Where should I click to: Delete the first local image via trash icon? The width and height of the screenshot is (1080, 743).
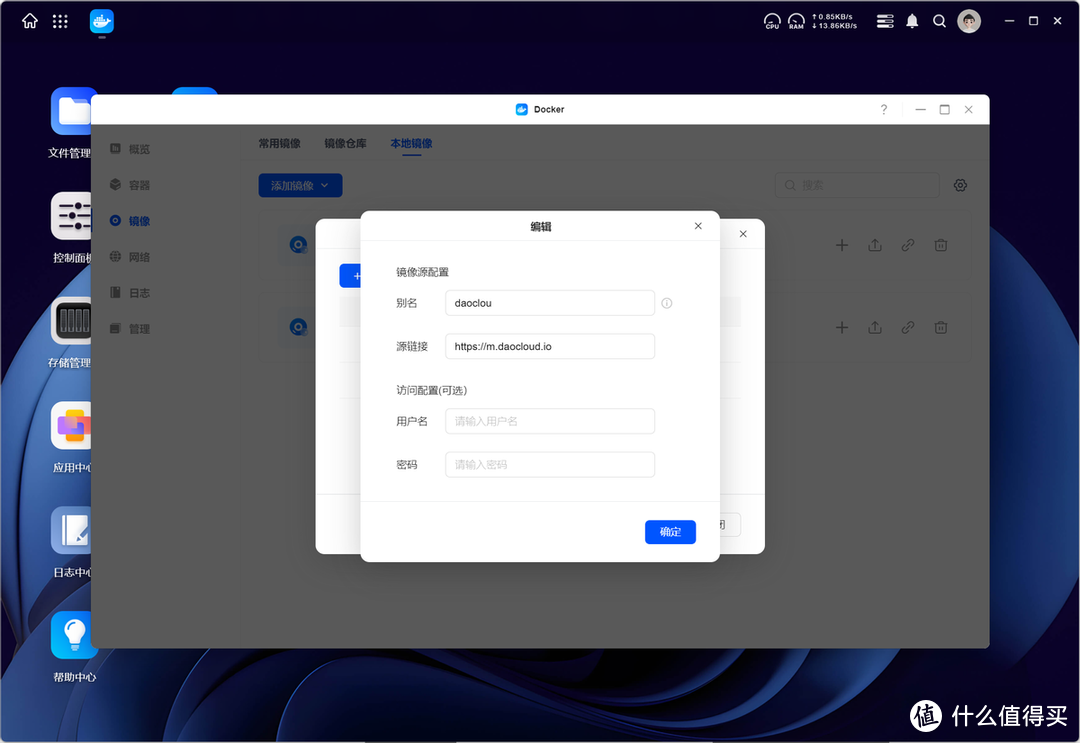coord(940,245)
